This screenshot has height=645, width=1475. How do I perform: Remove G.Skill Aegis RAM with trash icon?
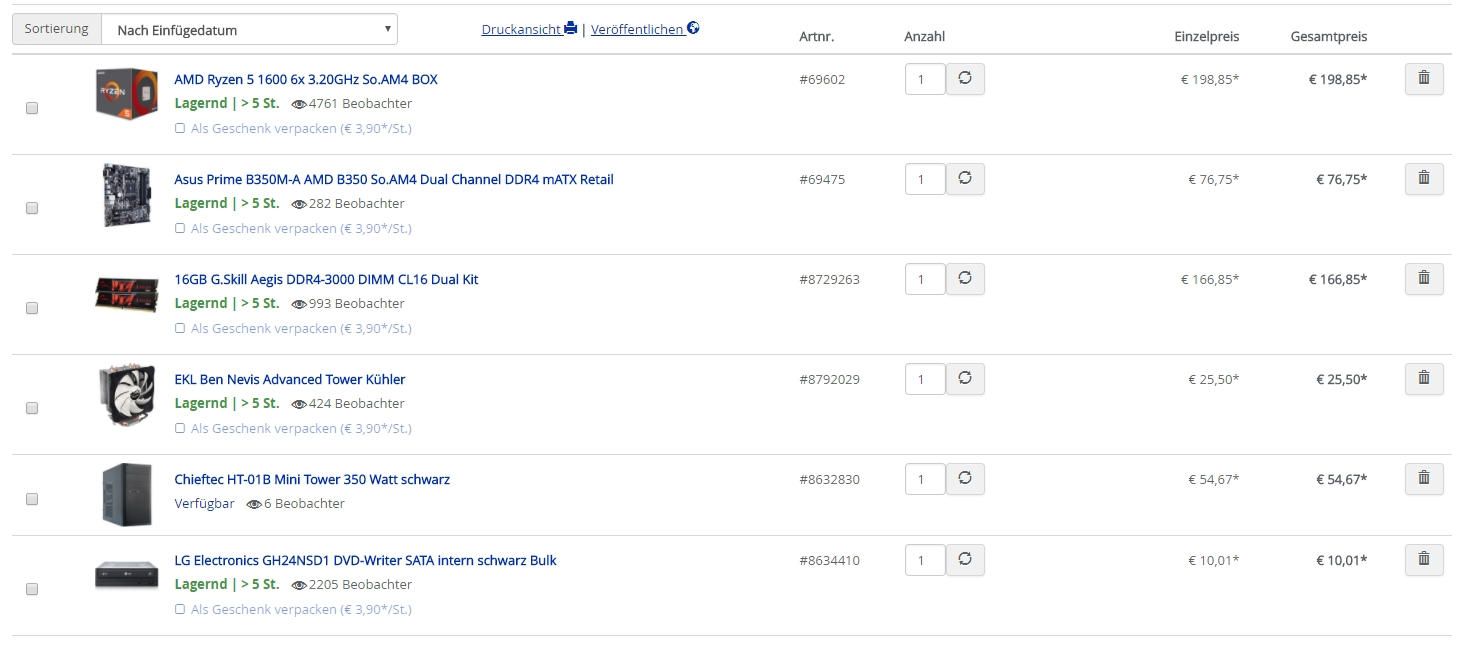[x=1423, y=279]
